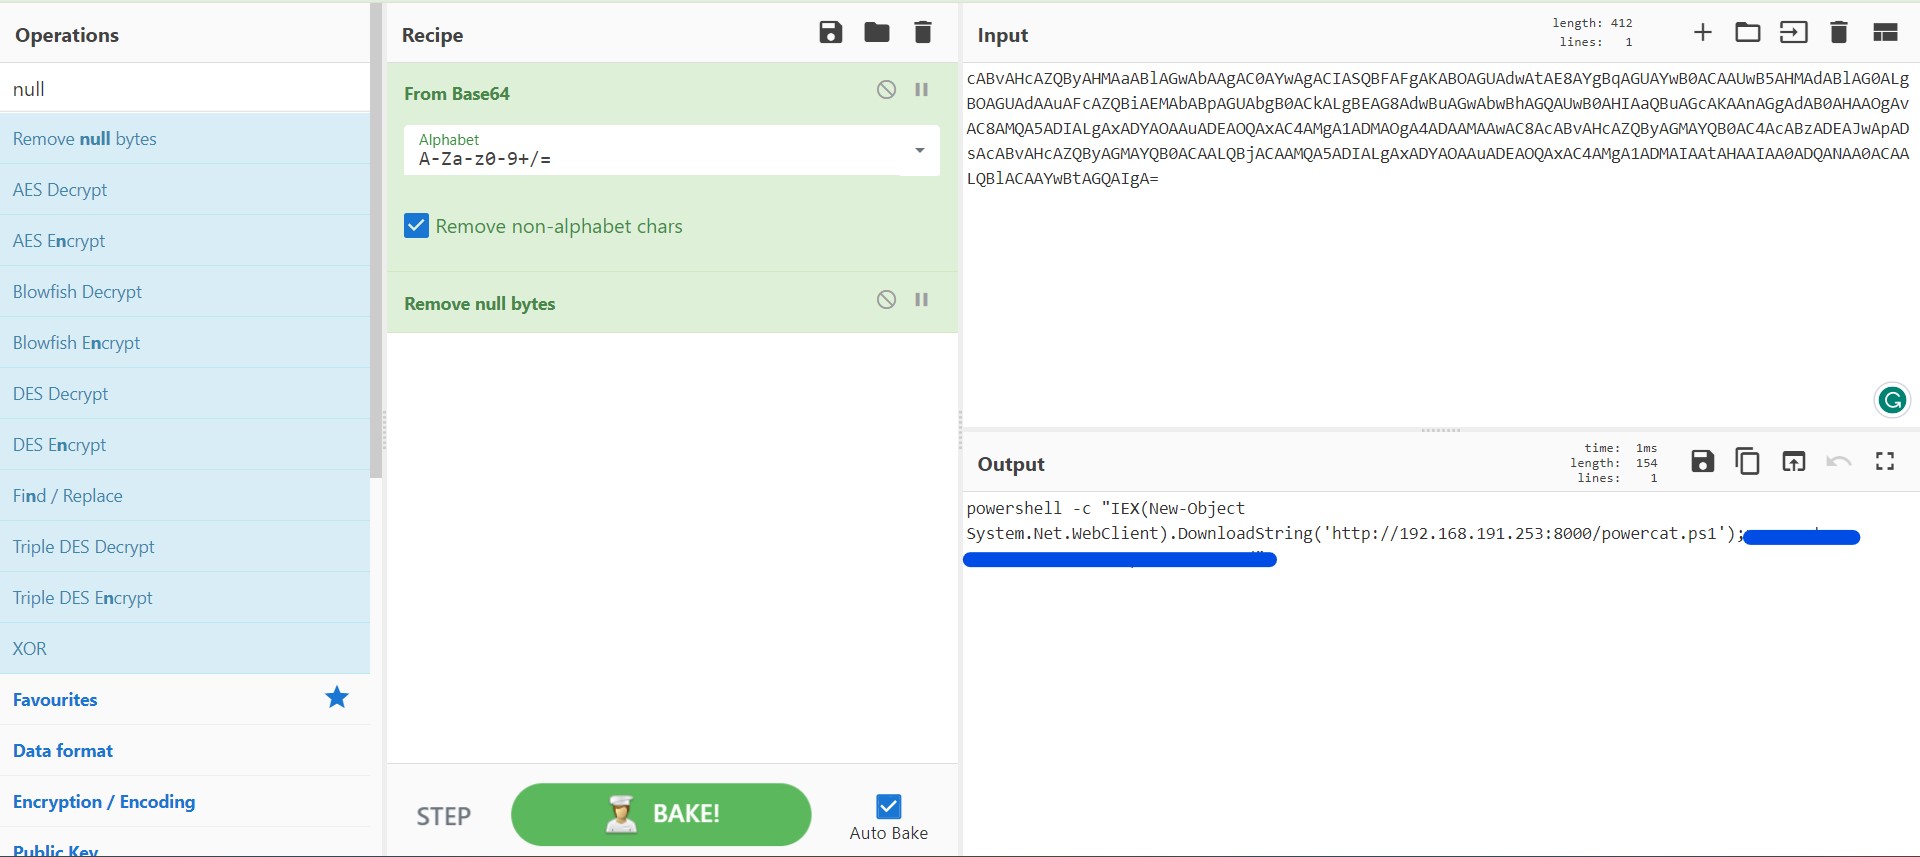Expand the Favourites category
Image resolution: width=1920 pixels, height=857 pixels.
[x=55, y=700]
